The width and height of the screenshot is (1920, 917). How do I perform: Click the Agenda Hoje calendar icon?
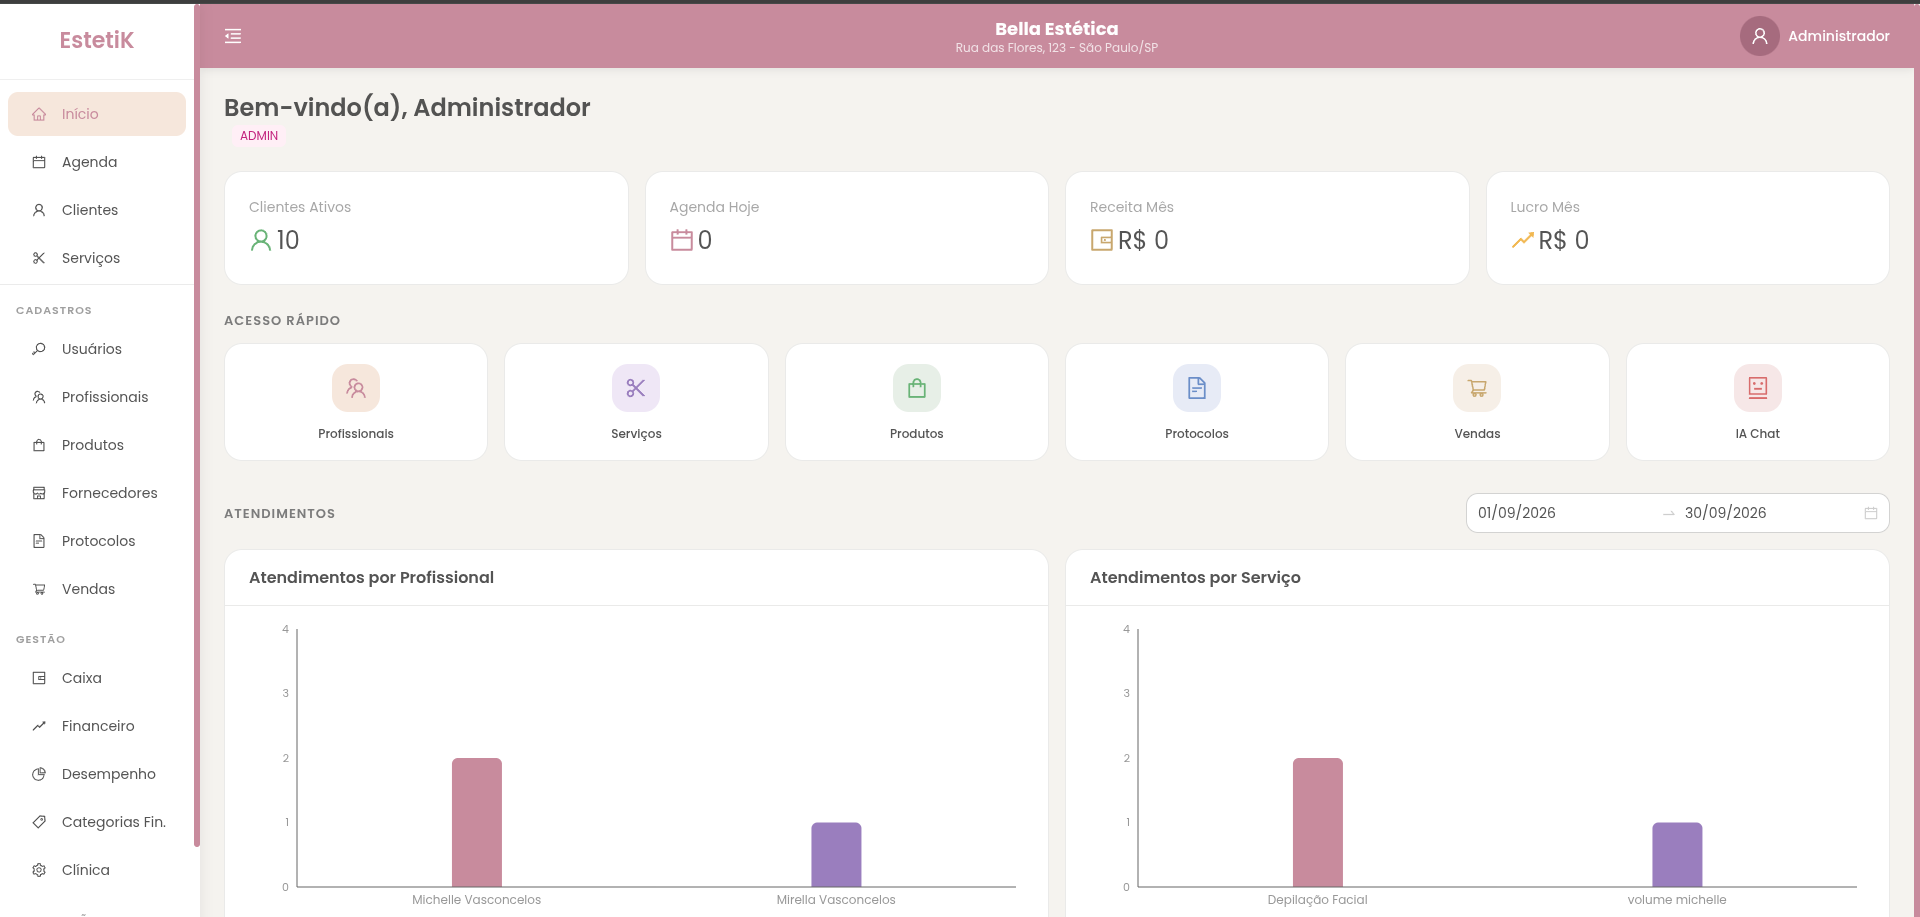682,240
